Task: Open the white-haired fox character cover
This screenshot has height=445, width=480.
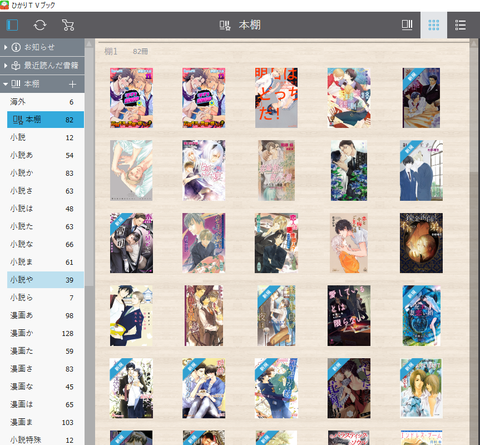Action: [x=204, y=170]
